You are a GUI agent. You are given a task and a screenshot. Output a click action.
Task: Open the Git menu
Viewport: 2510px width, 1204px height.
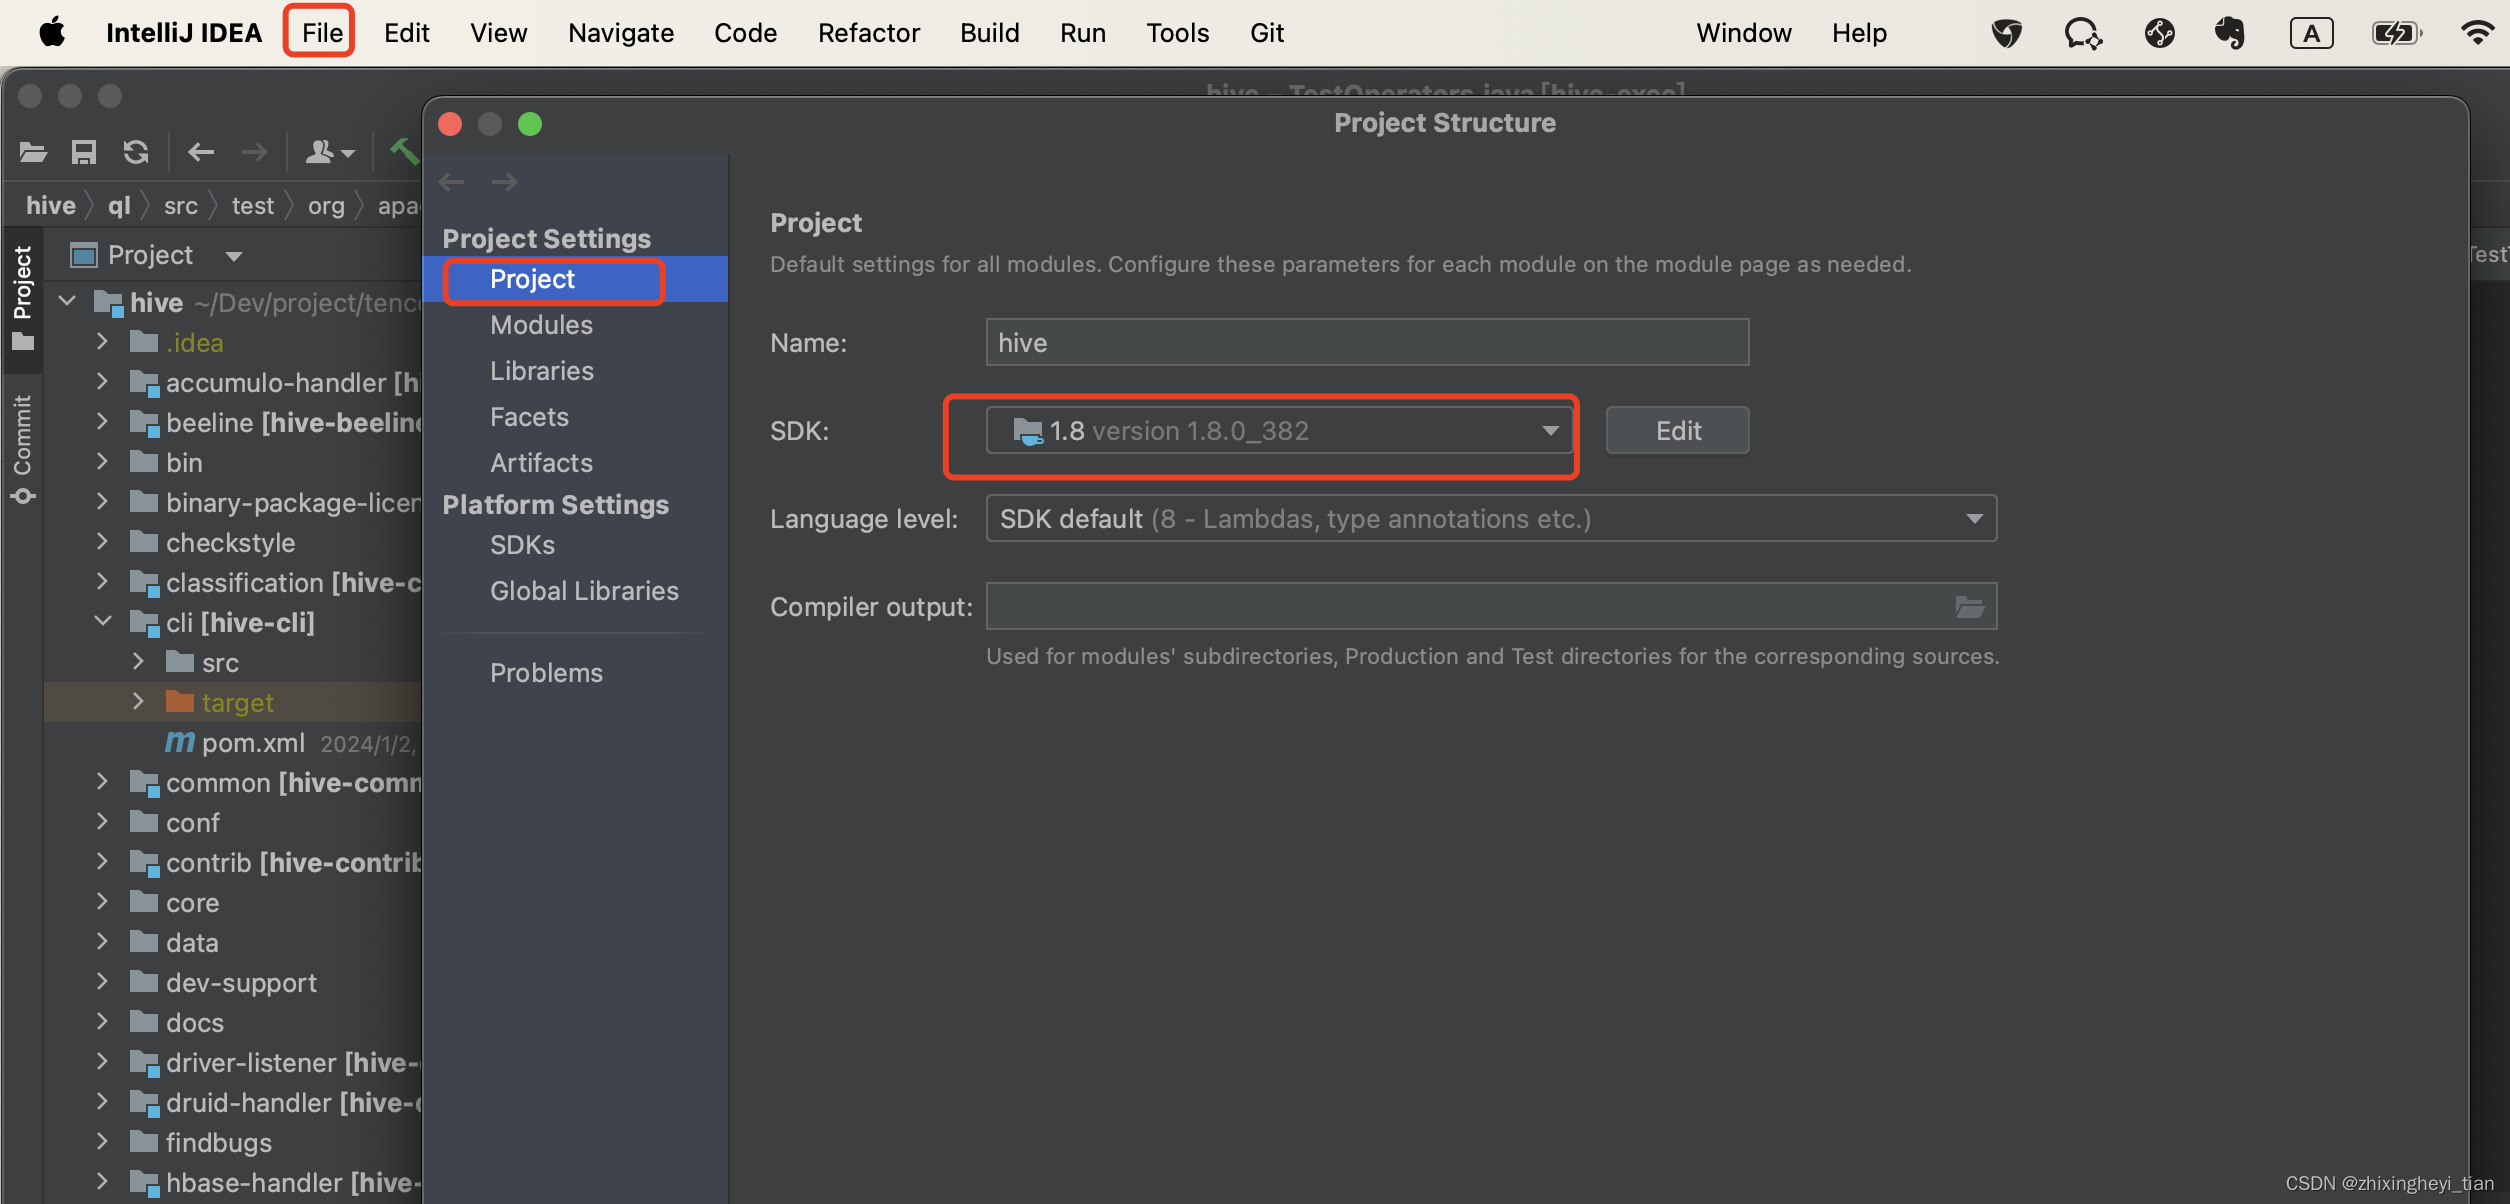coord(1267,33)
